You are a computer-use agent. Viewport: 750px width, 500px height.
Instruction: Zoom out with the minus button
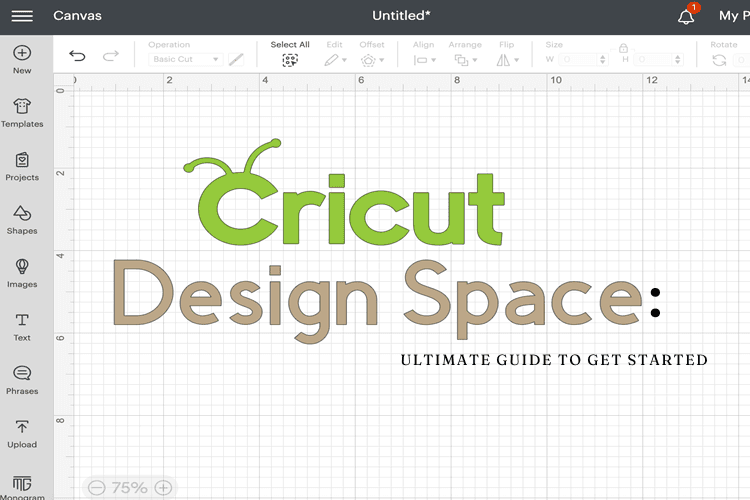97,488
